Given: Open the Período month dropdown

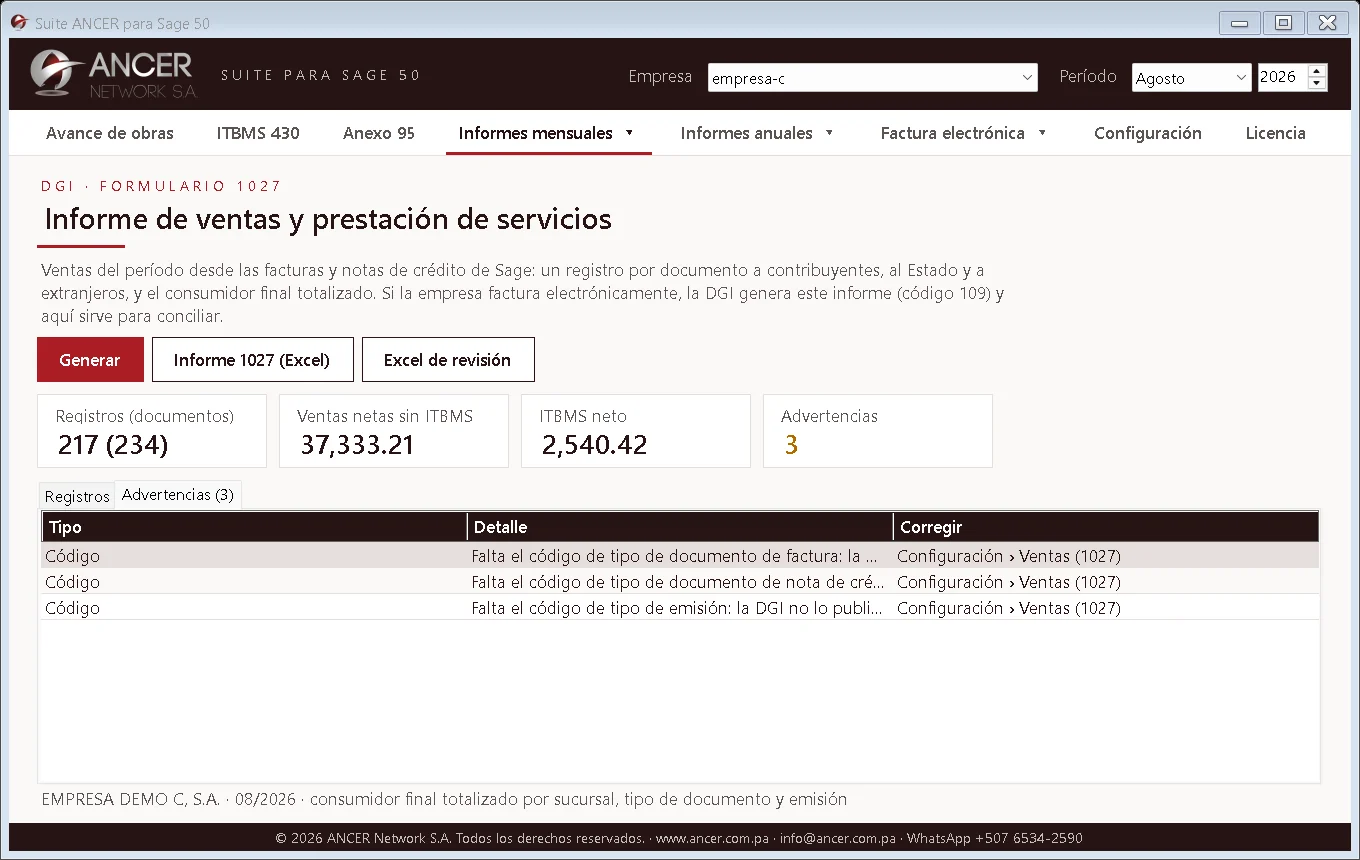Looking at the screenshot, I should tap(1191, 78).
